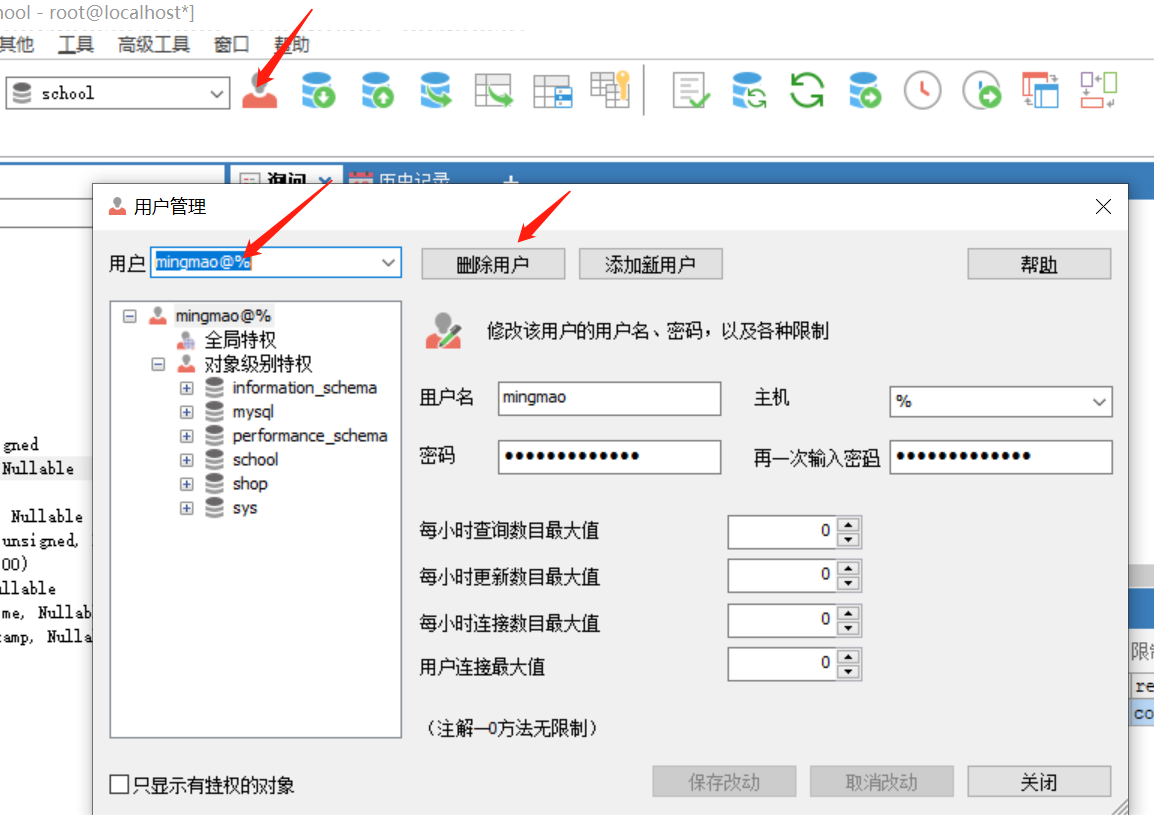Click the schema designer table icon

1040,91
